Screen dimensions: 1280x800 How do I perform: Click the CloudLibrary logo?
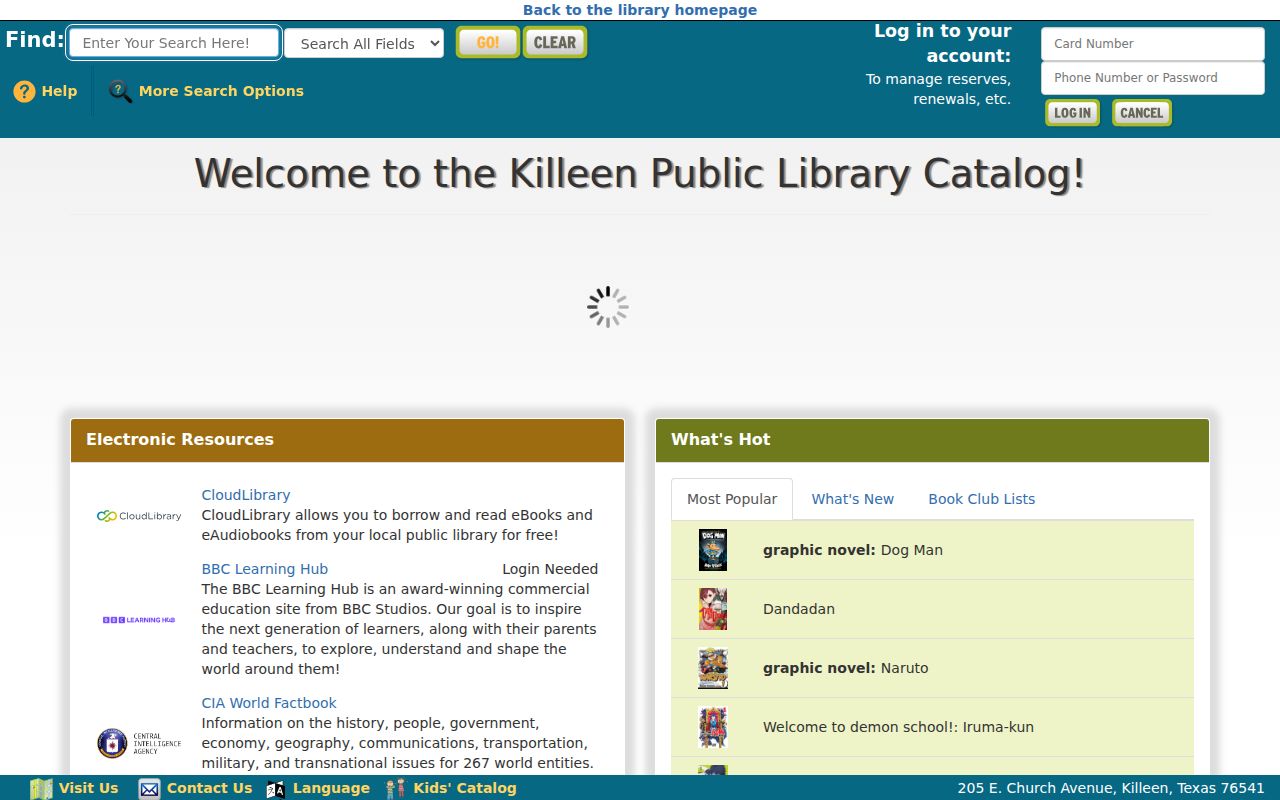coord(139,516)
